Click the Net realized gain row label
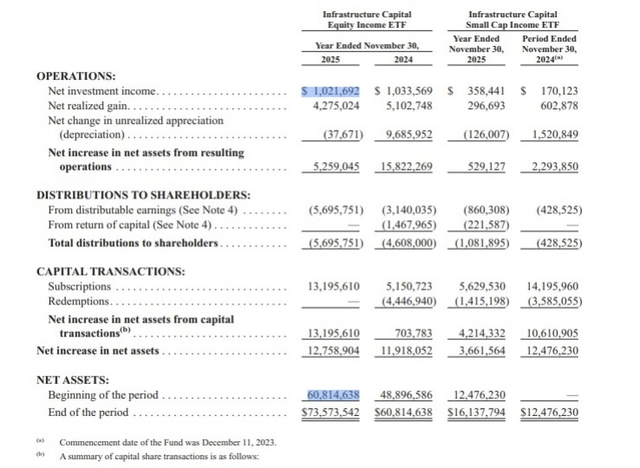The width and height of the screenshot is (640, 468). click(88, 106)
